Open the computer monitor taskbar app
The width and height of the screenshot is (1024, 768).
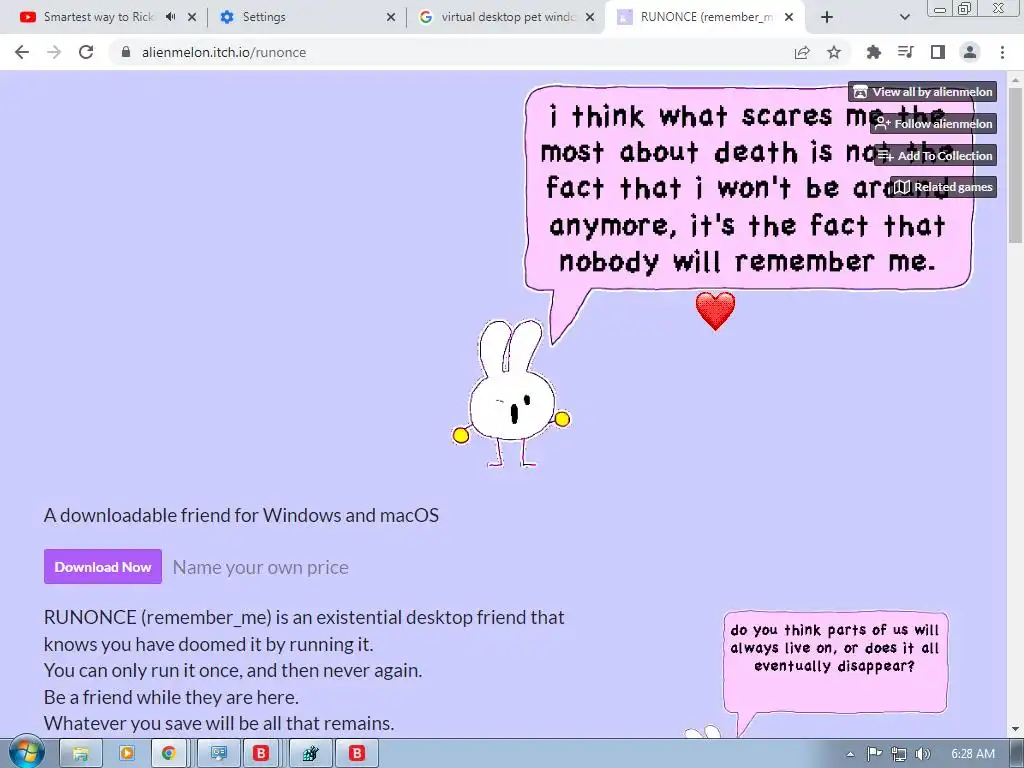click(x=219, y=754)
